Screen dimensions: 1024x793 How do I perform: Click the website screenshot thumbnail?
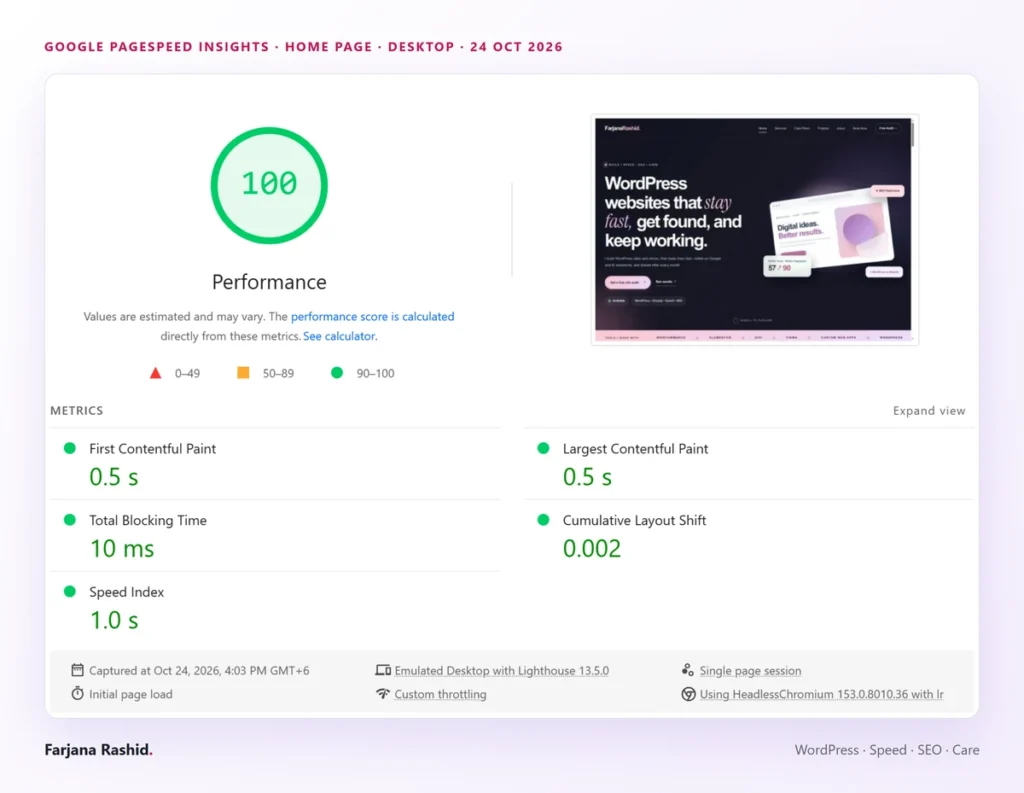click(x=754, y=229)
